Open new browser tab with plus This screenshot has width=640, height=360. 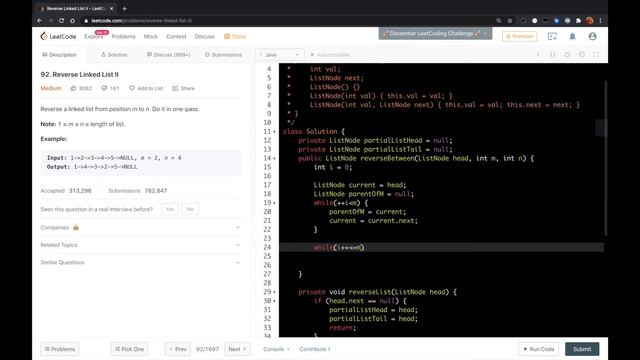(x=124, y=8)
